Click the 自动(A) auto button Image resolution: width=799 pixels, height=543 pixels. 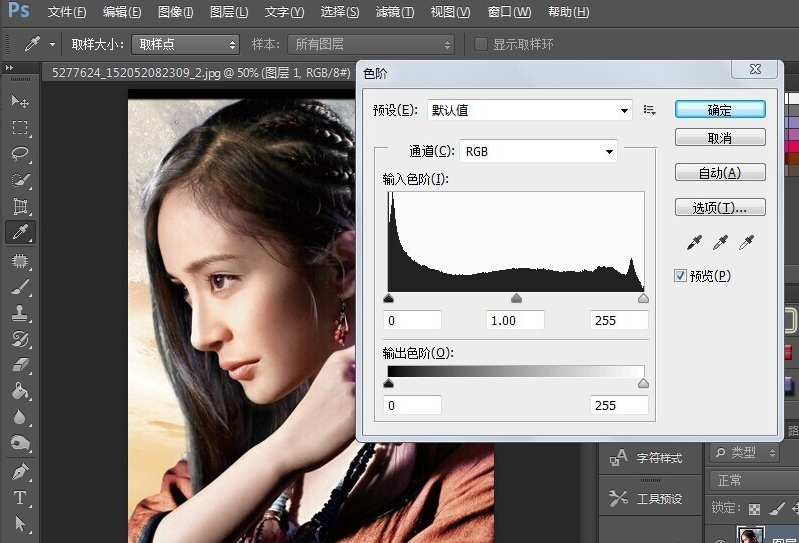[x=720, y=173]
